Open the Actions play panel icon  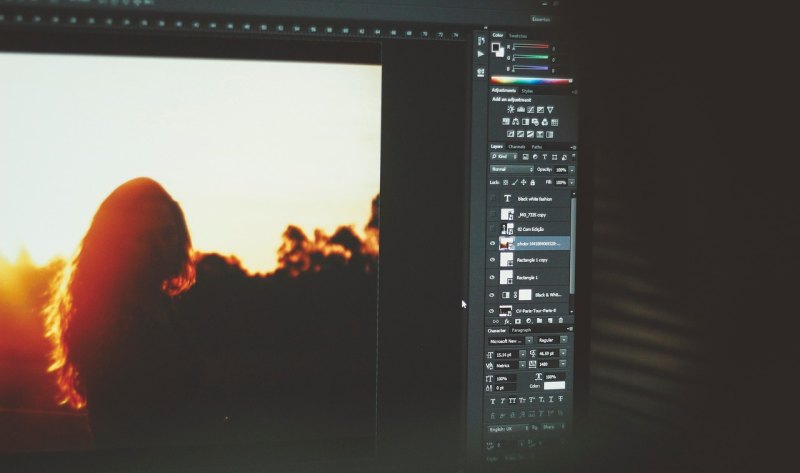[481, 54]
